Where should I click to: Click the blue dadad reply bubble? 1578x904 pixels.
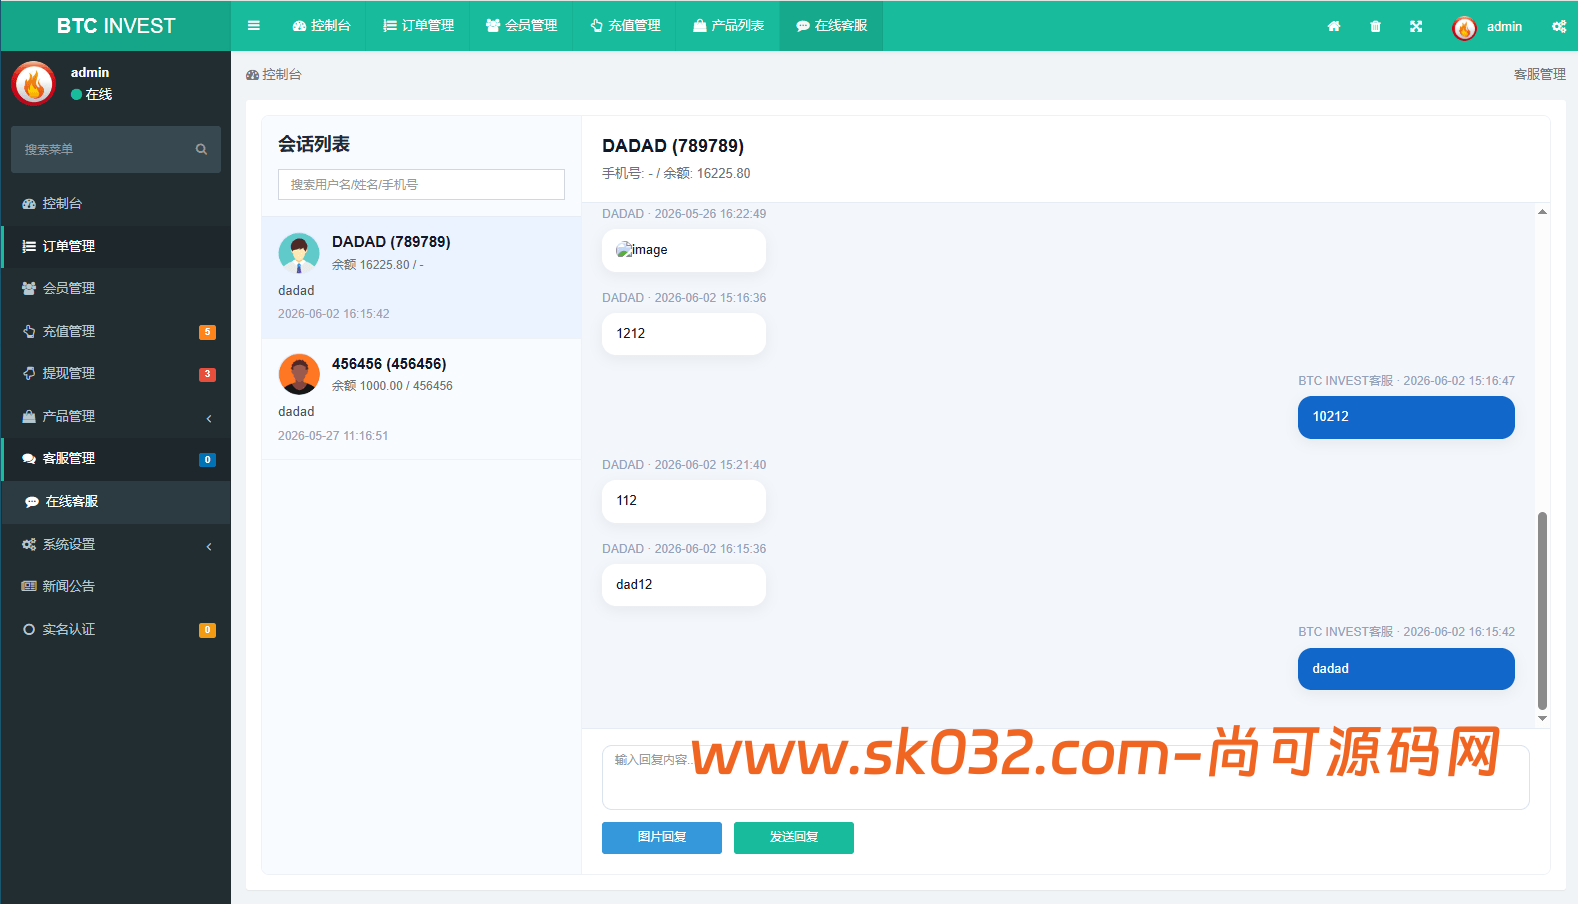tap(1406, 669)
